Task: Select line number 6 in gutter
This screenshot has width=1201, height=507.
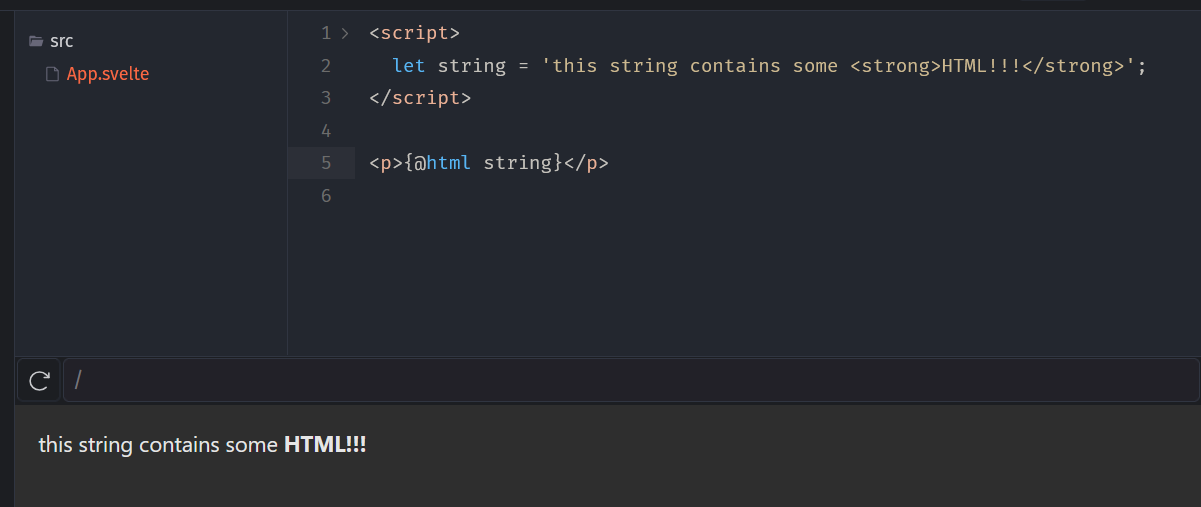Action: (326, 195)
